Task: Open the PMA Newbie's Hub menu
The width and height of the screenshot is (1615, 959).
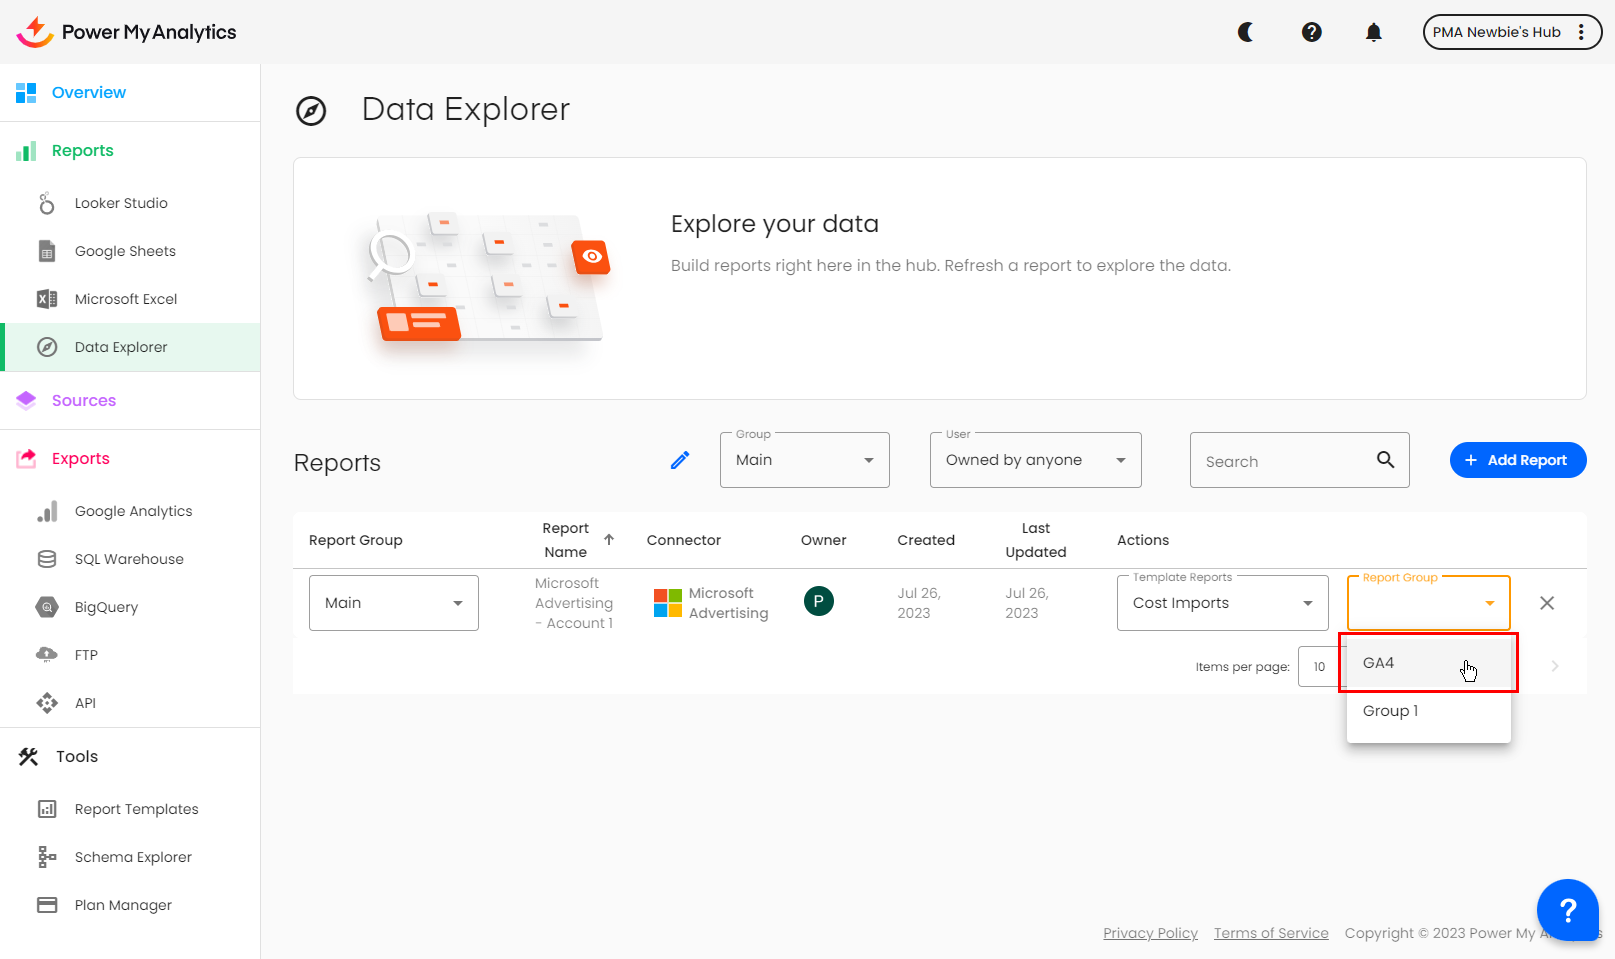Action: pos(1511,32)
